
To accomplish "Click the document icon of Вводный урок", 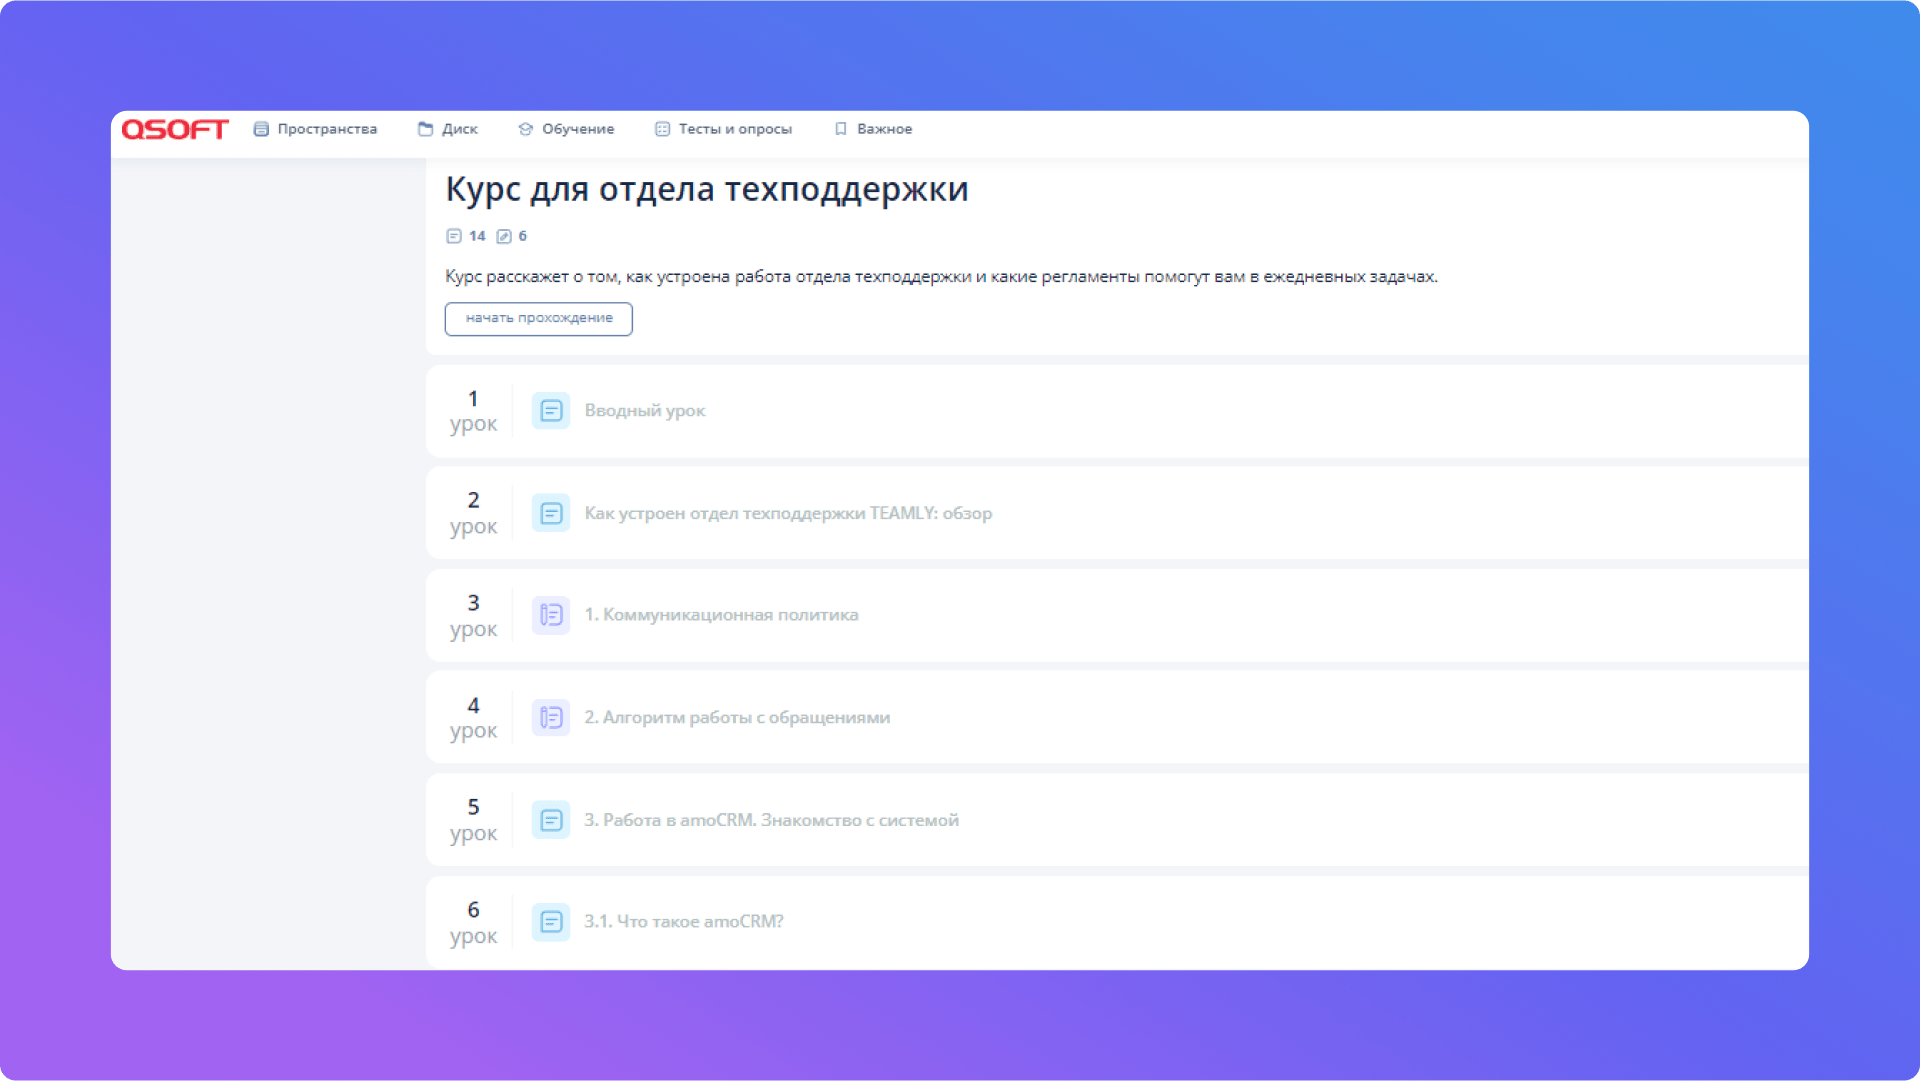I will 551,411.
